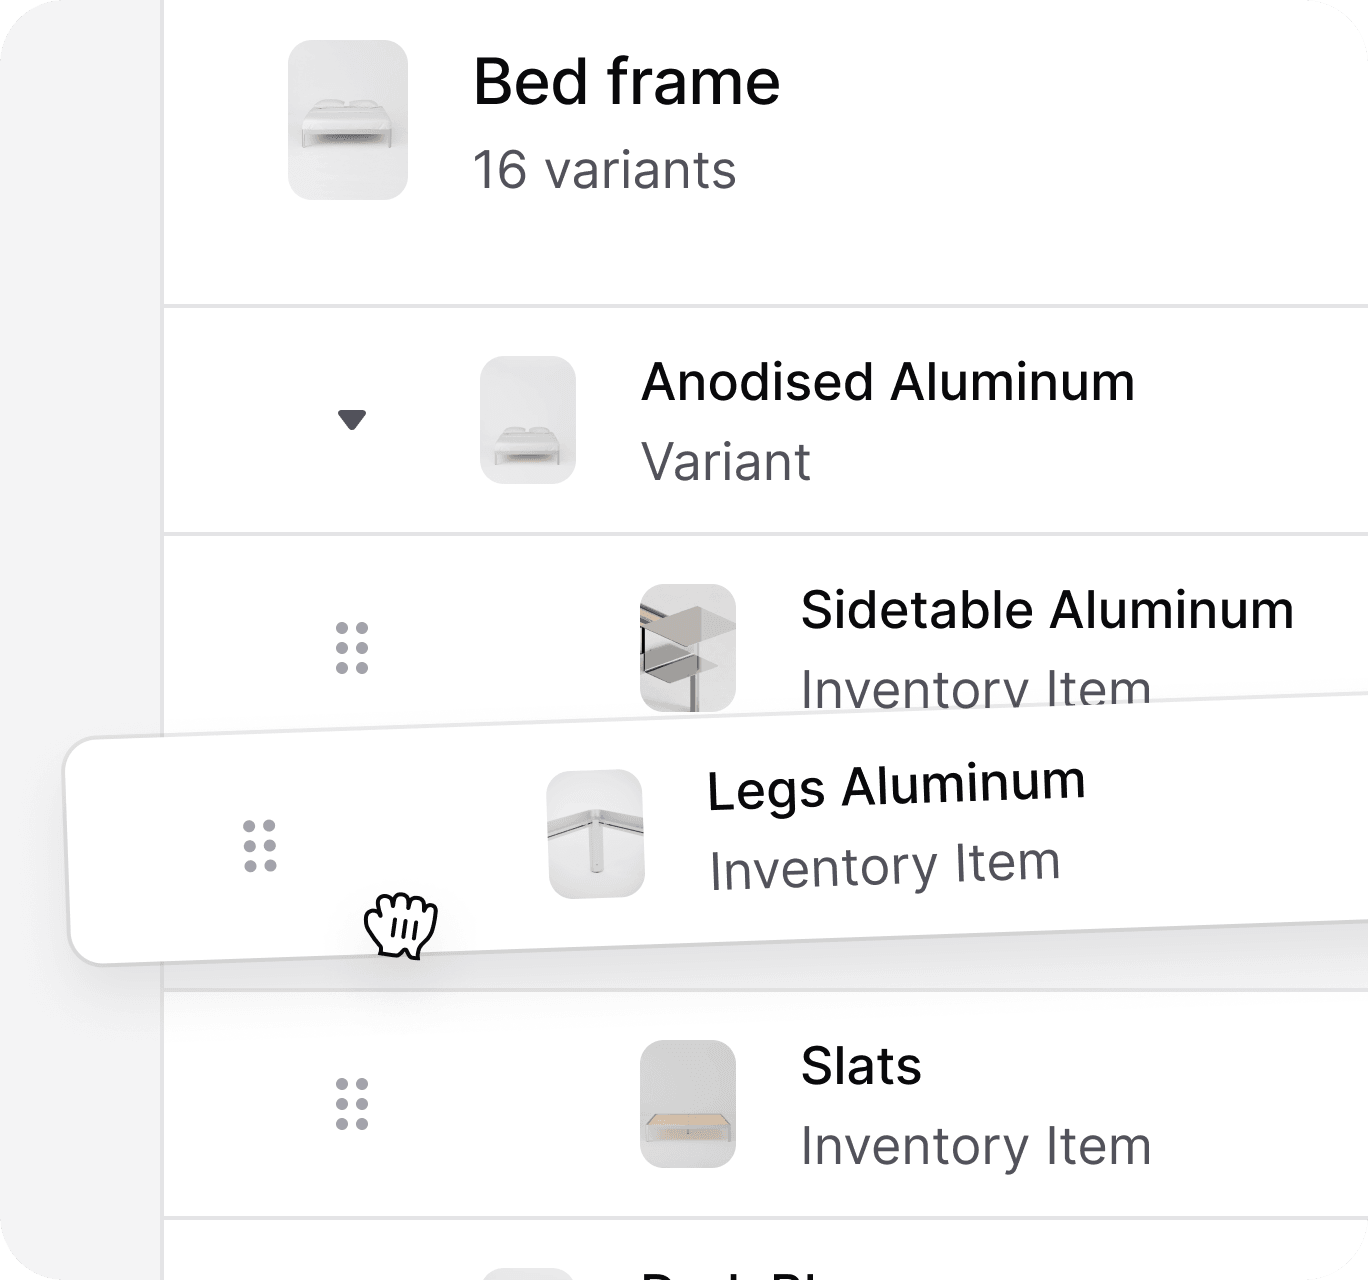Open the Bed frame product thumbnail
Screen dimensions: 1368x1280
point(348,120)
